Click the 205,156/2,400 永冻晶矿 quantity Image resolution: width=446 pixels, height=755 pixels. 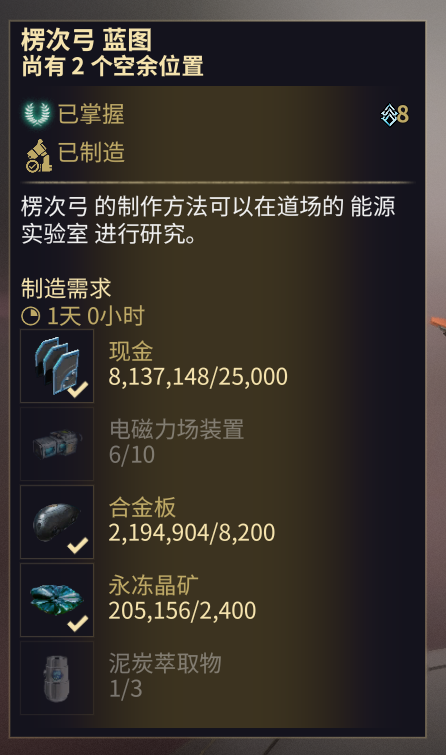pyautogui.click(x=182, y=611)
